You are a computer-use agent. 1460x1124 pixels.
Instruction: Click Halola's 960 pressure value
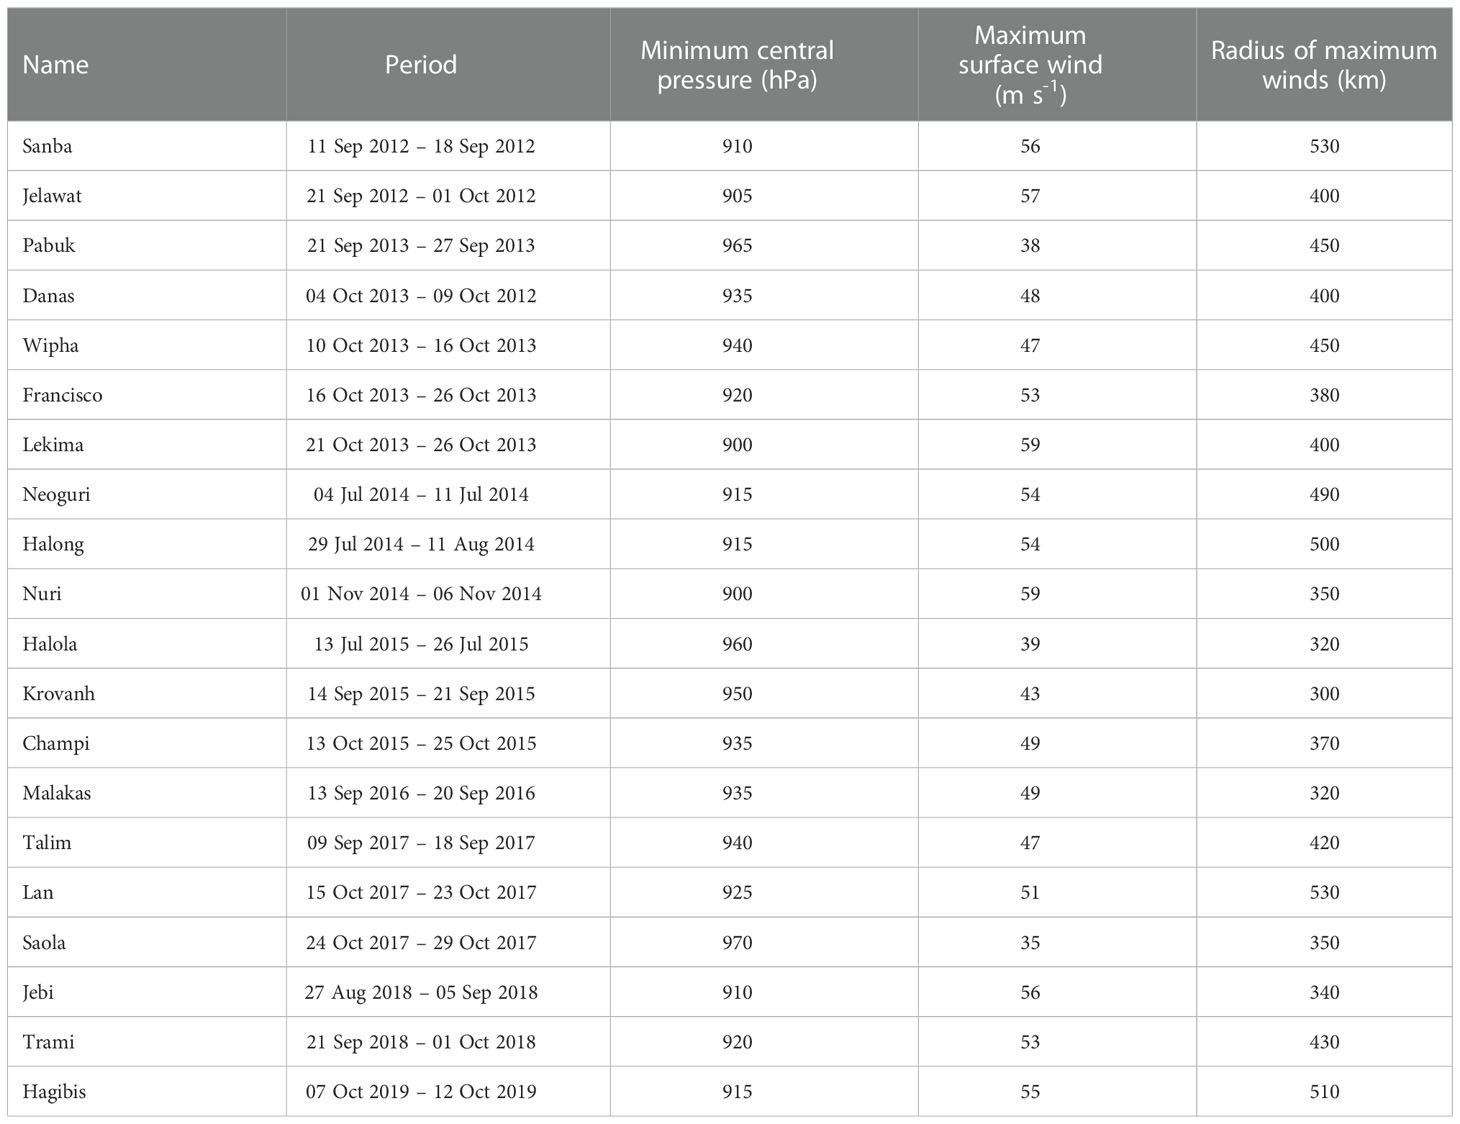click(x=737, y=644)
